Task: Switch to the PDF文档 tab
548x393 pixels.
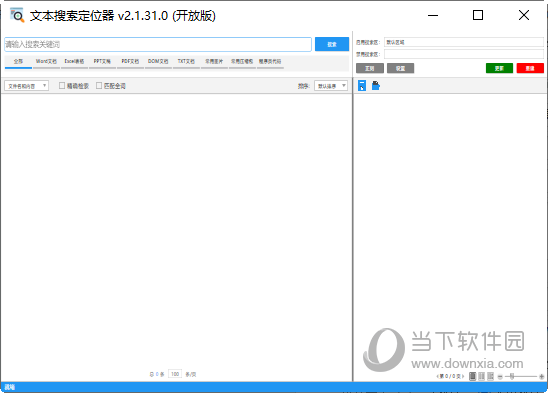Action: [x=130, y=62]
